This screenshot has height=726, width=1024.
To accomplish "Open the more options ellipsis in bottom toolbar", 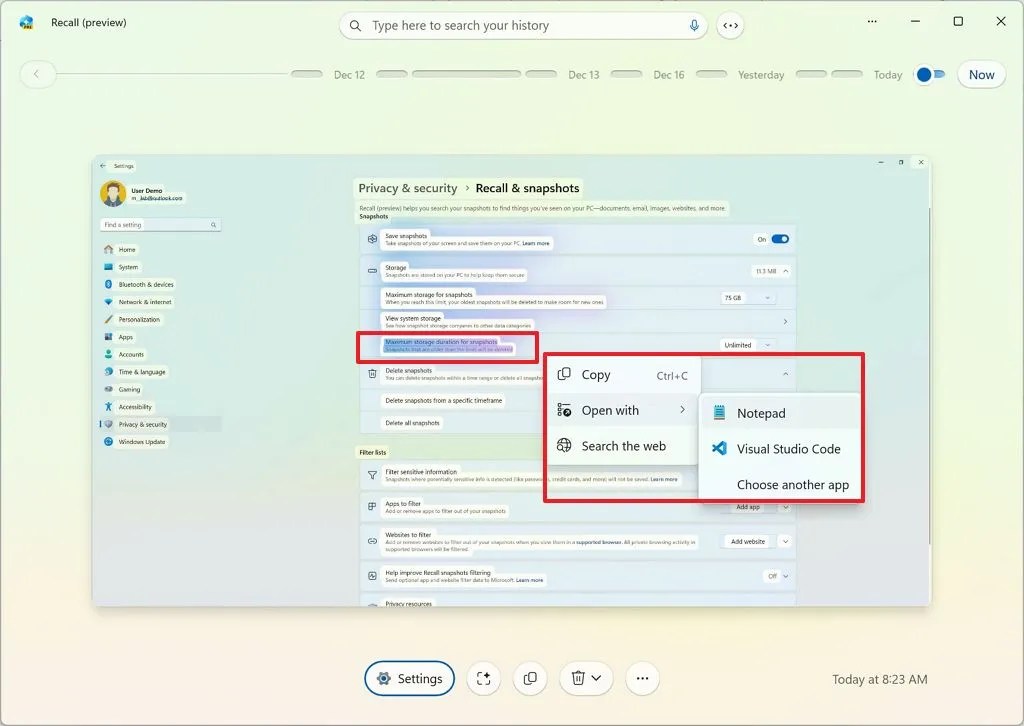I will pyautogui.click(x=642, y=678).
